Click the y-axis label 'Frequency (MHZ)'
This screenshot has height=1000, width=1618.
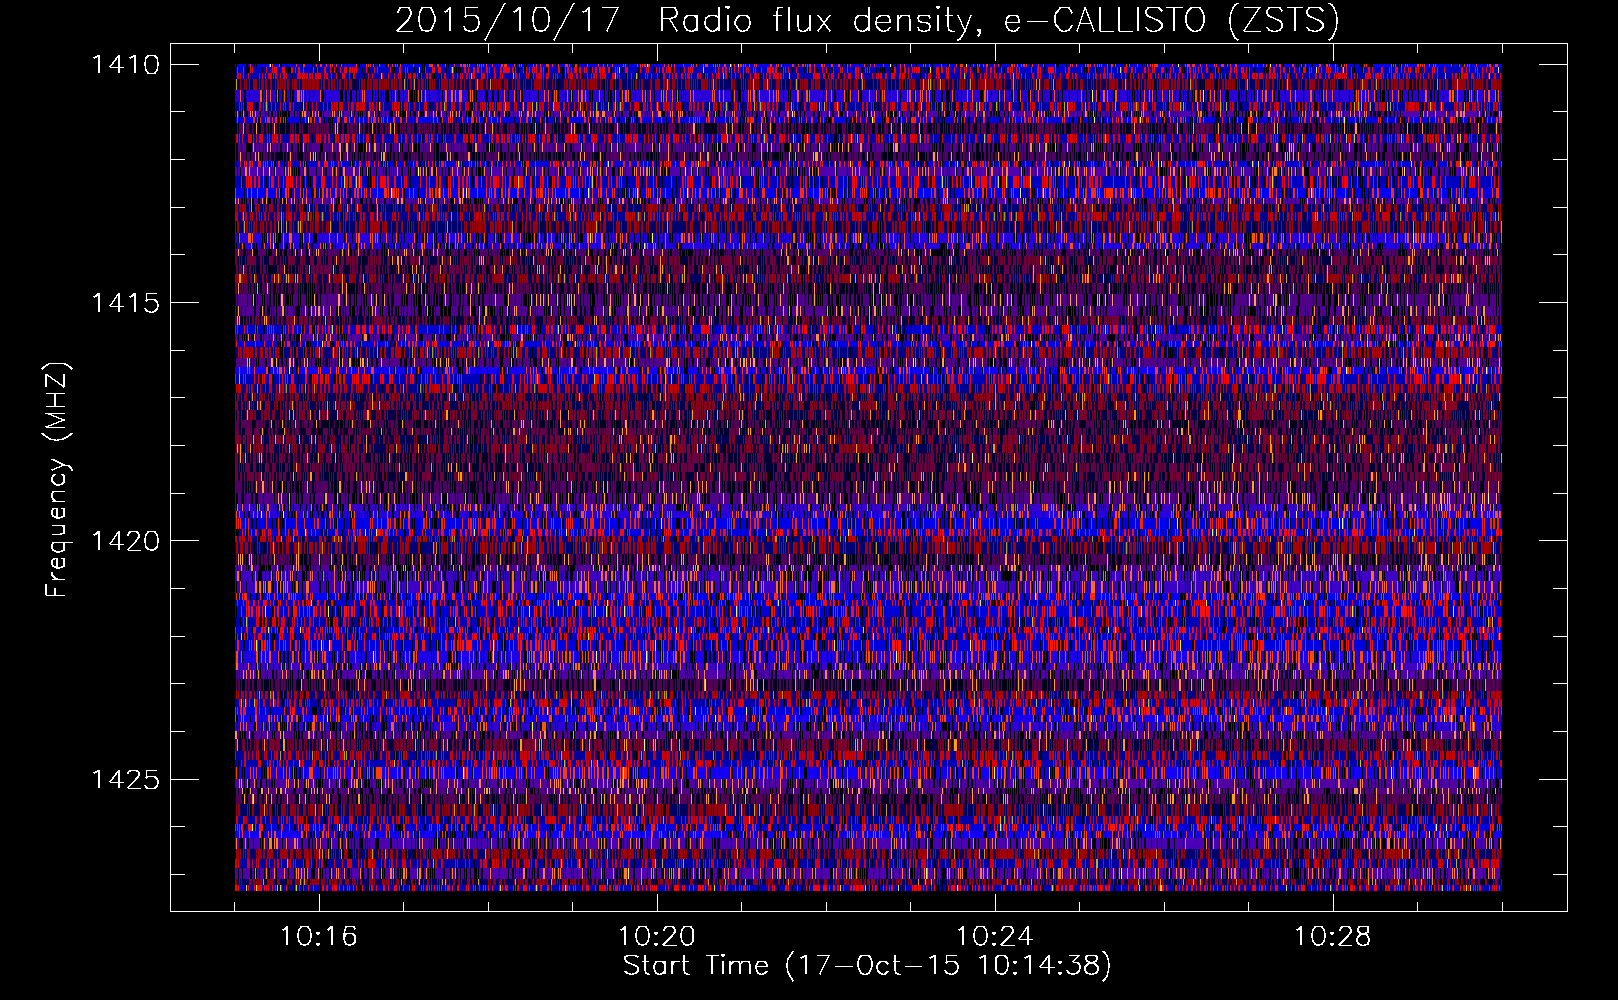[58, 480]
